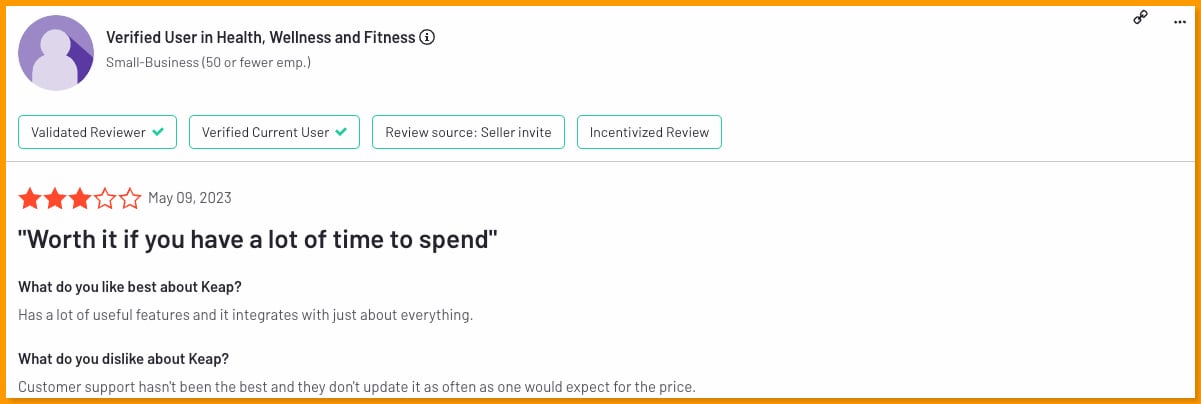Click the May 09, 2023 review date

pos(190,198)
